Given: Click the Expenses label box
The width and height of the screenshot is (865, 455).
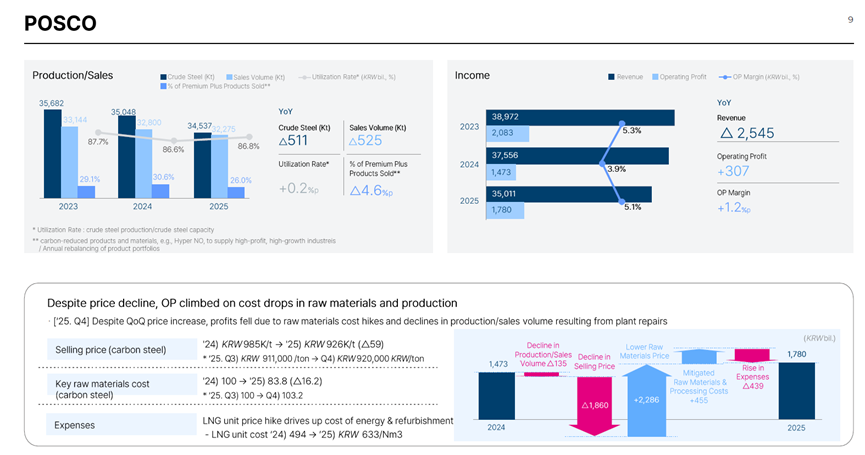Looking at the screenshot, I should click(112, 426).
